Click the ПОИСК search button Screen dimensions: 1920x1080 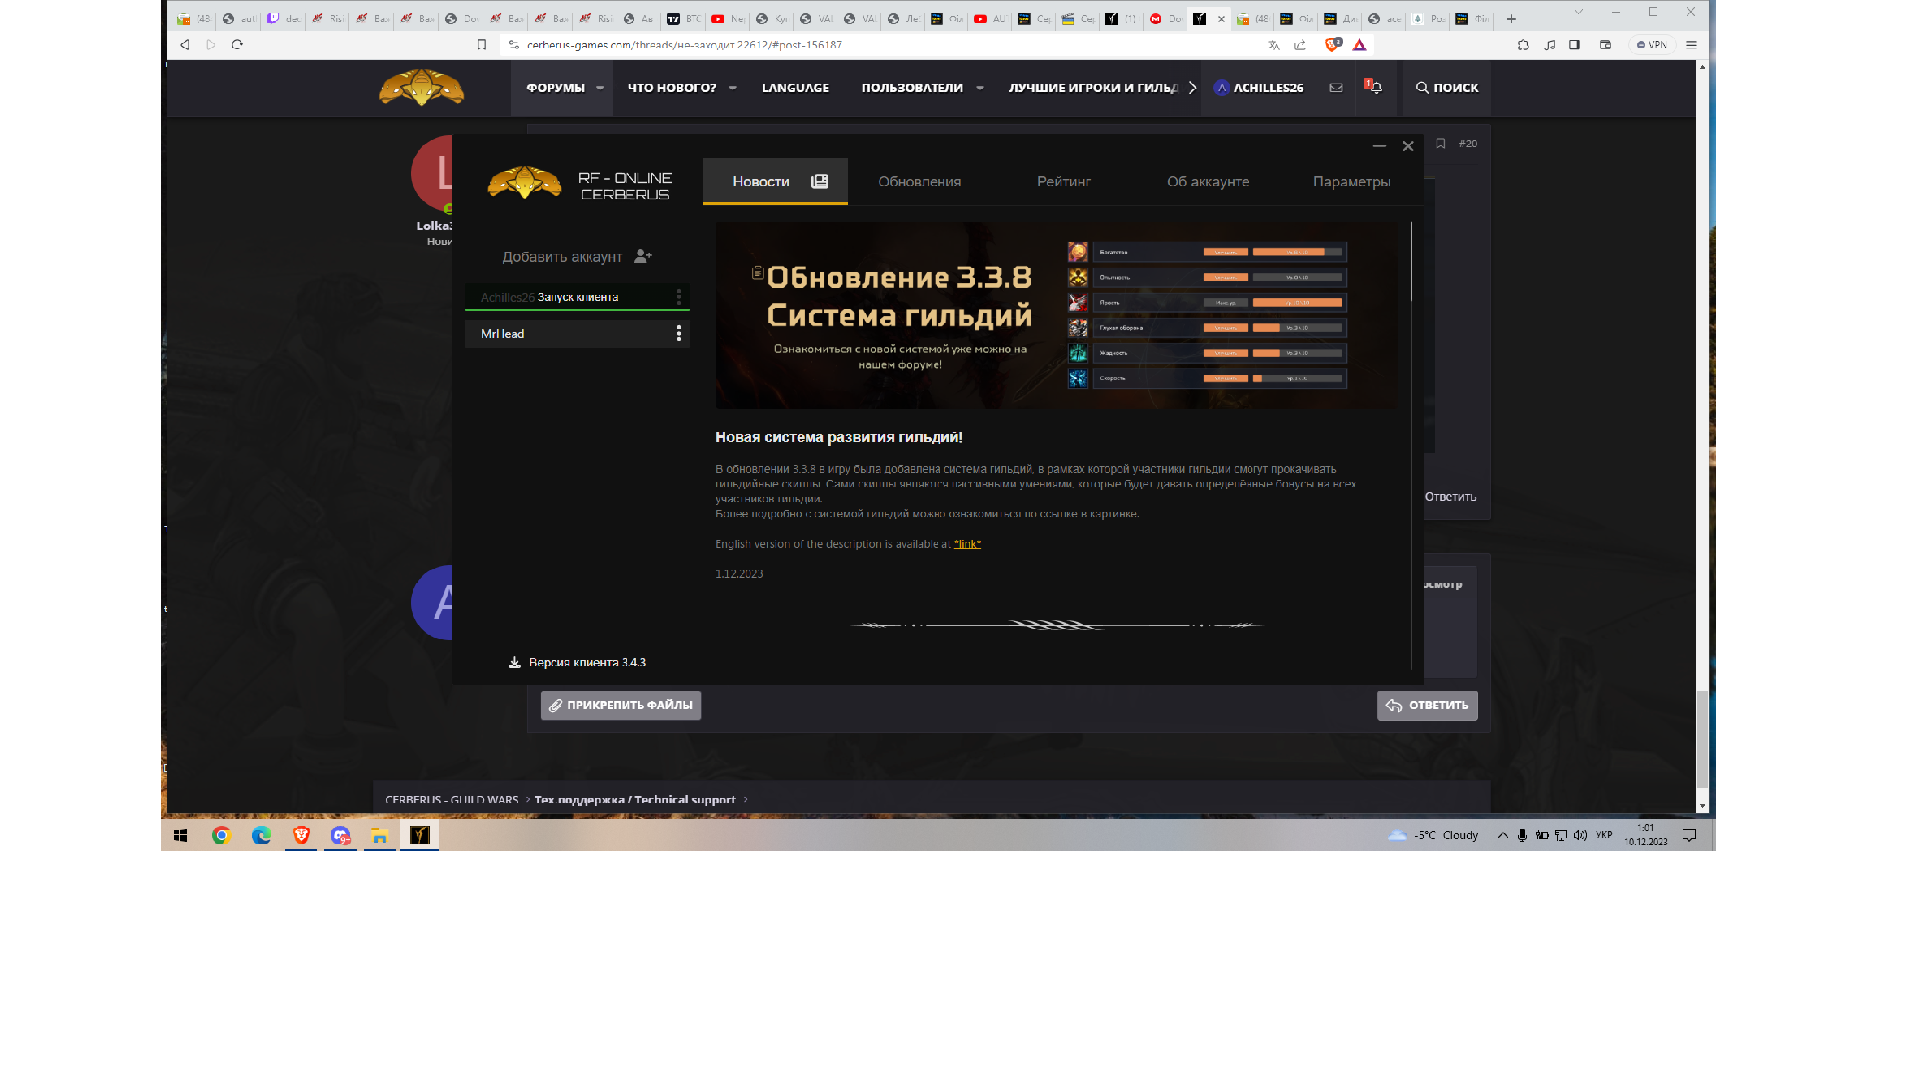coord(1447,88)
